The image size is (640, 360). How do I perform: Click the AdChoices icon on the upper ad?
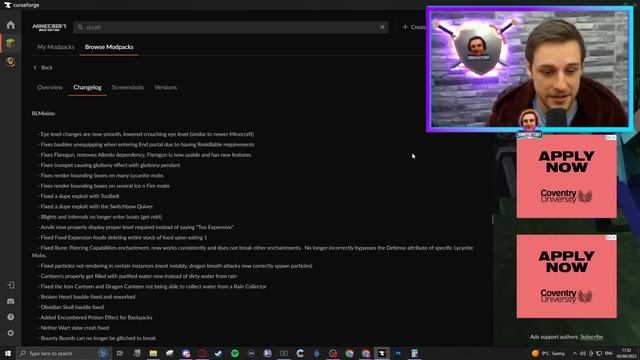(611, 138)
